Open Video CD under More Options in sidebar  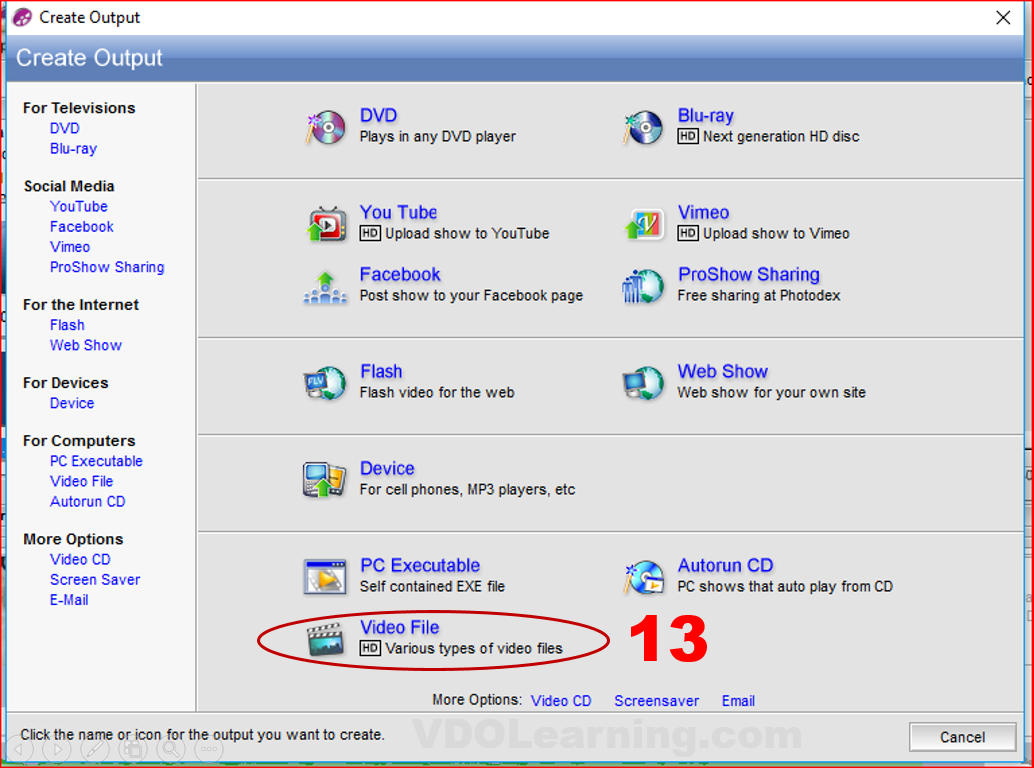coord(80,560)
